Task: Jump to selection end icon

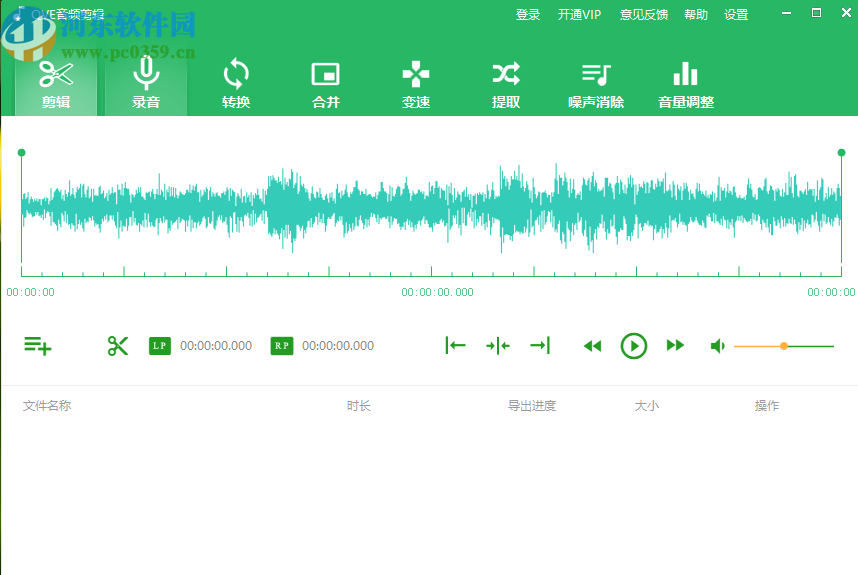Action: 540,345
